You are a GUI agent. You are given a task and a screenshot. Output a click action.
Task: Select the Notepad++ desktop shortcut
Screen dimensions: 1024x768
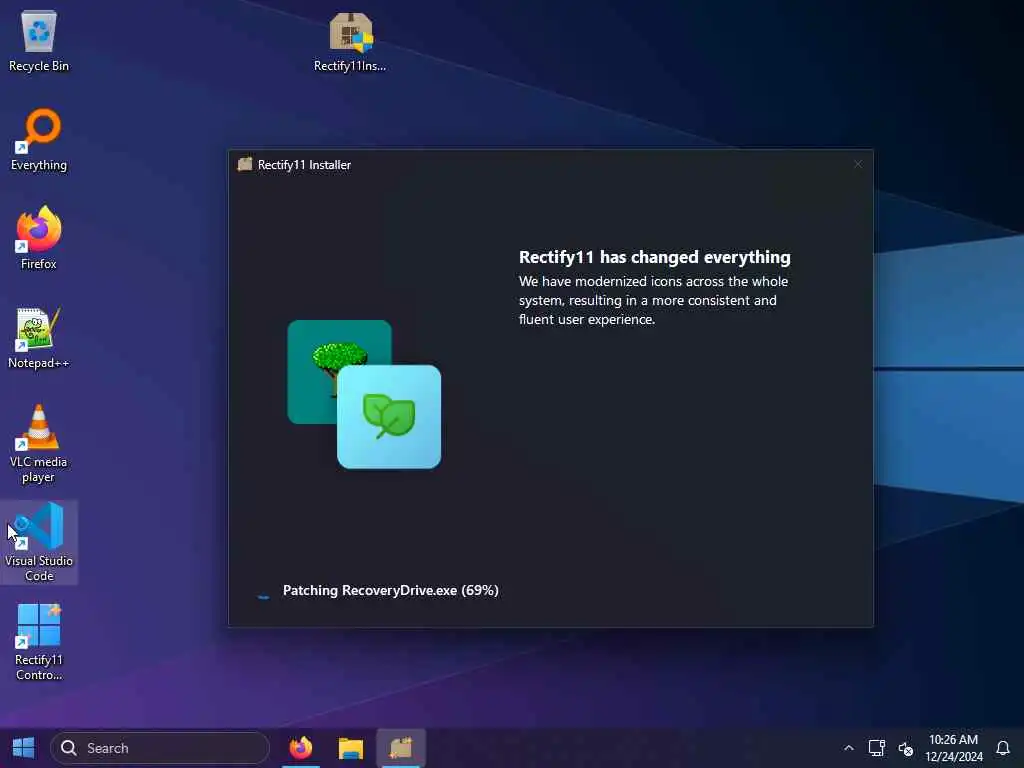click(x=39, y=338)
